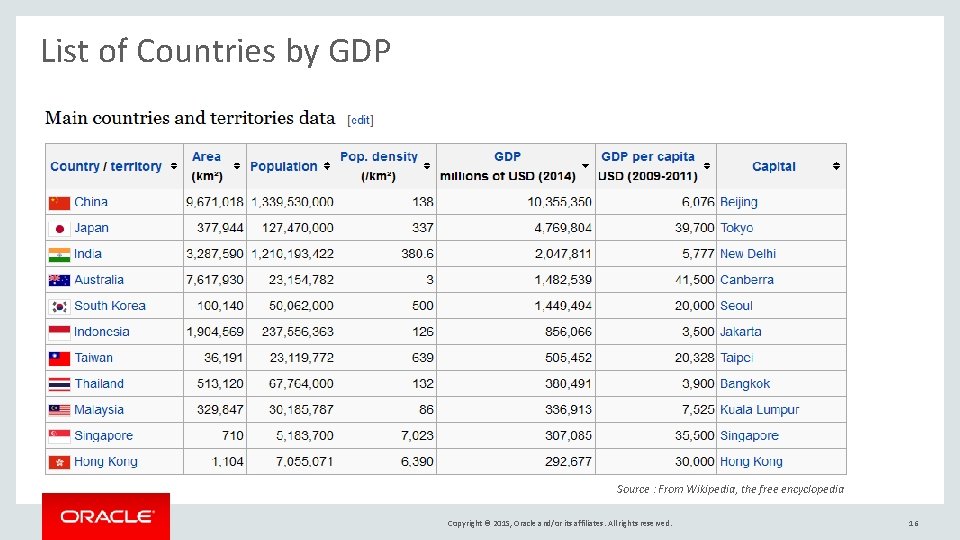Click the India flag icon
The image size is (960, 540).
point(59,254)
